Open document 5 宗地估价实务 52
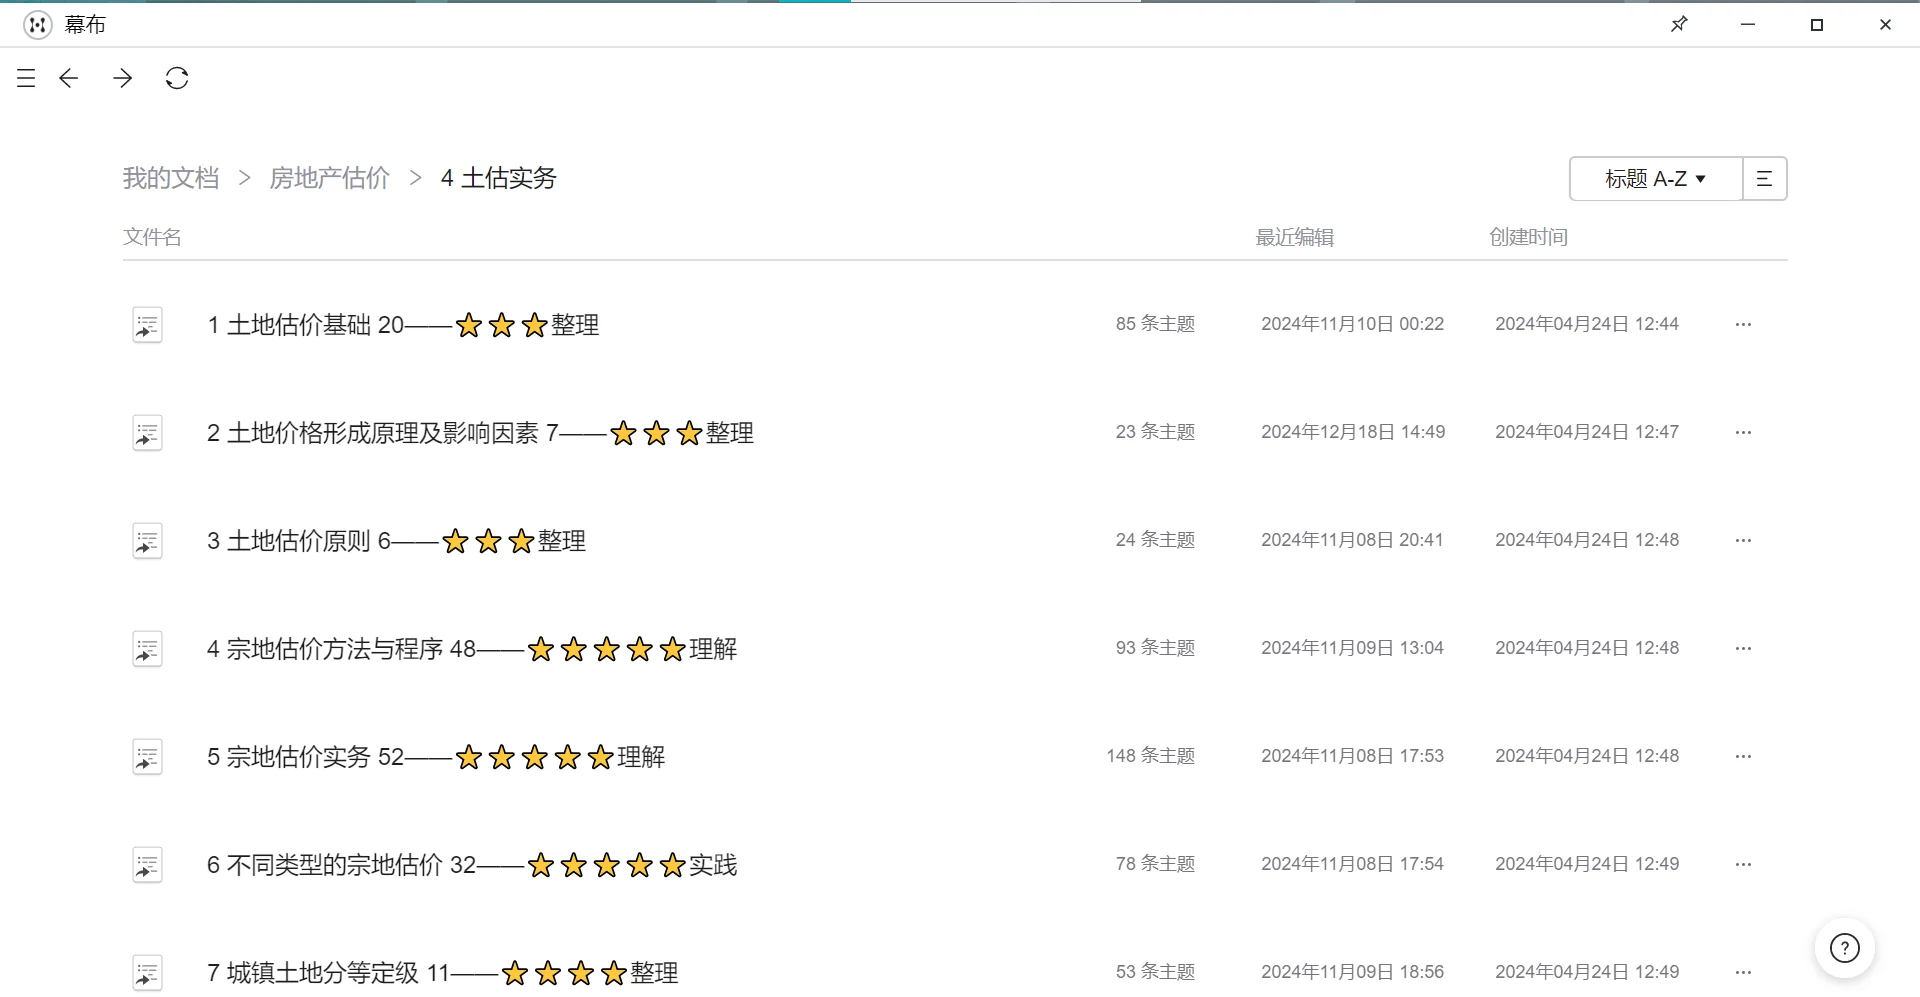The width and height of the screenshot is (1920, 997). point(436,757)
